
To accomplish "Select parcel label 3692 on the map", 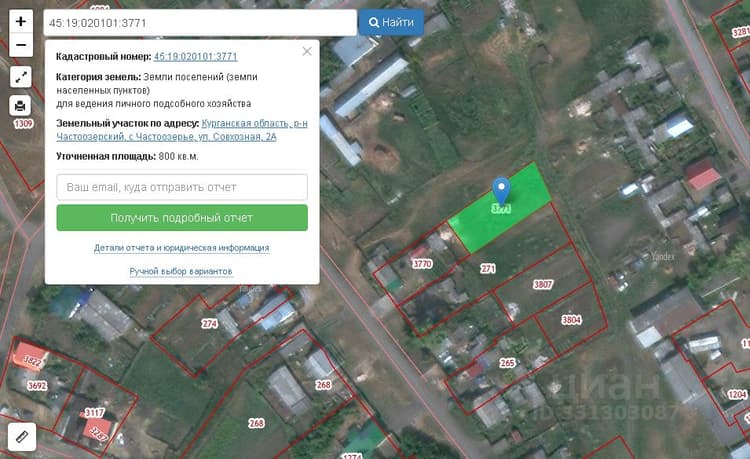I will pyautogui.click(x=37, y=385).
